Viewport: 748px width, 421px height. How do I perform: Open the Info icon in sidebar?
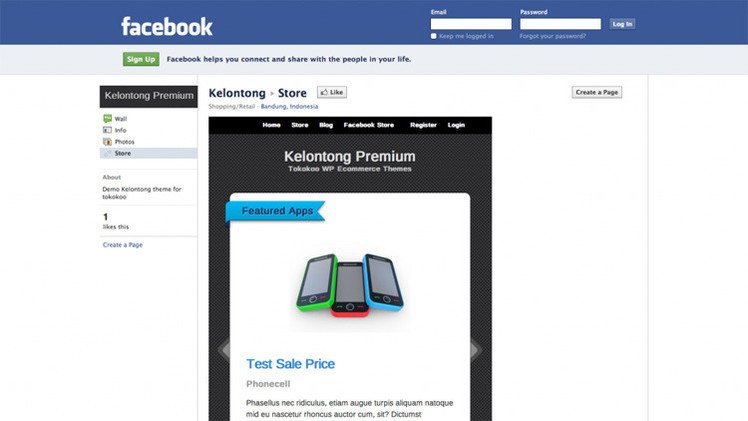107,130
